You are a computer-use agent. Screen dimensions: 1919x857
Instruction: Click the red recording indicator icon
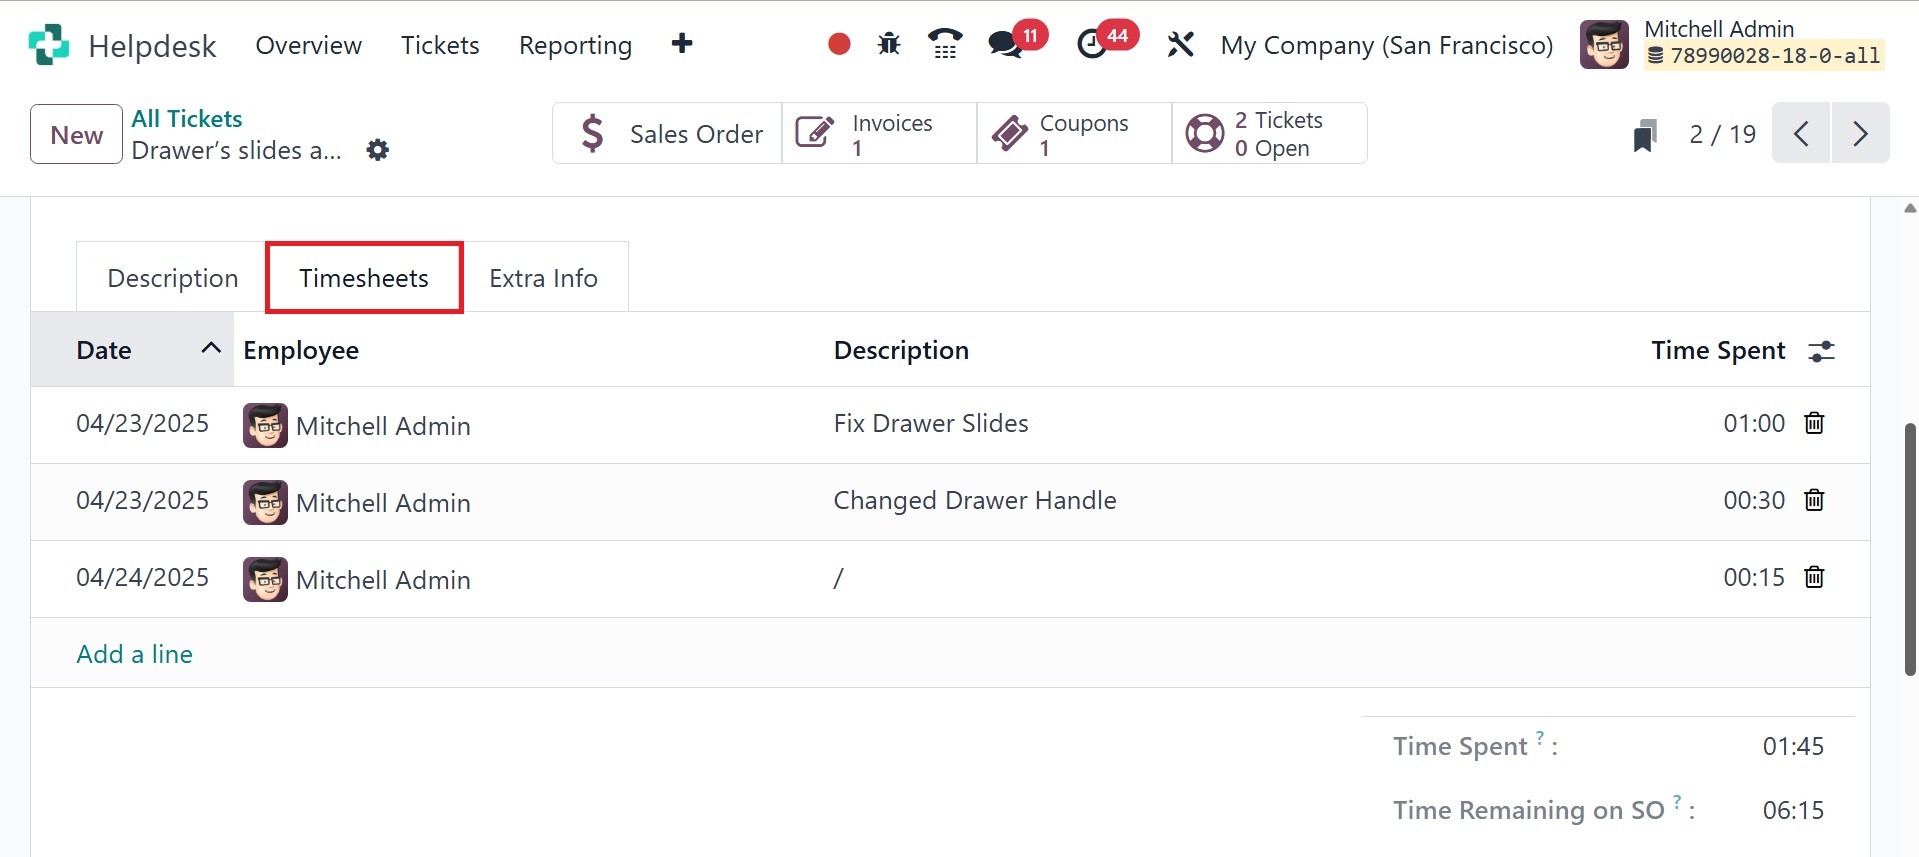(839, 44)
